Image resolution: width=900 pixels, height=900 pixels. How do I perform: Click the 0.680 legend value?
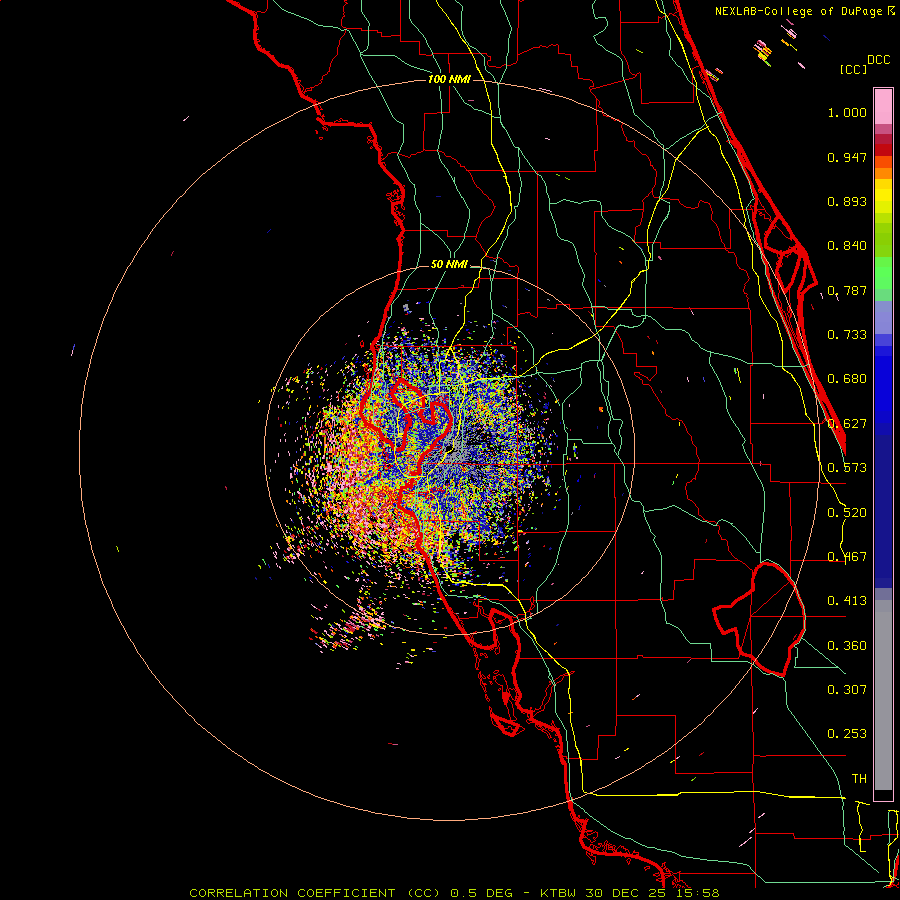click(x=847, y=379)
